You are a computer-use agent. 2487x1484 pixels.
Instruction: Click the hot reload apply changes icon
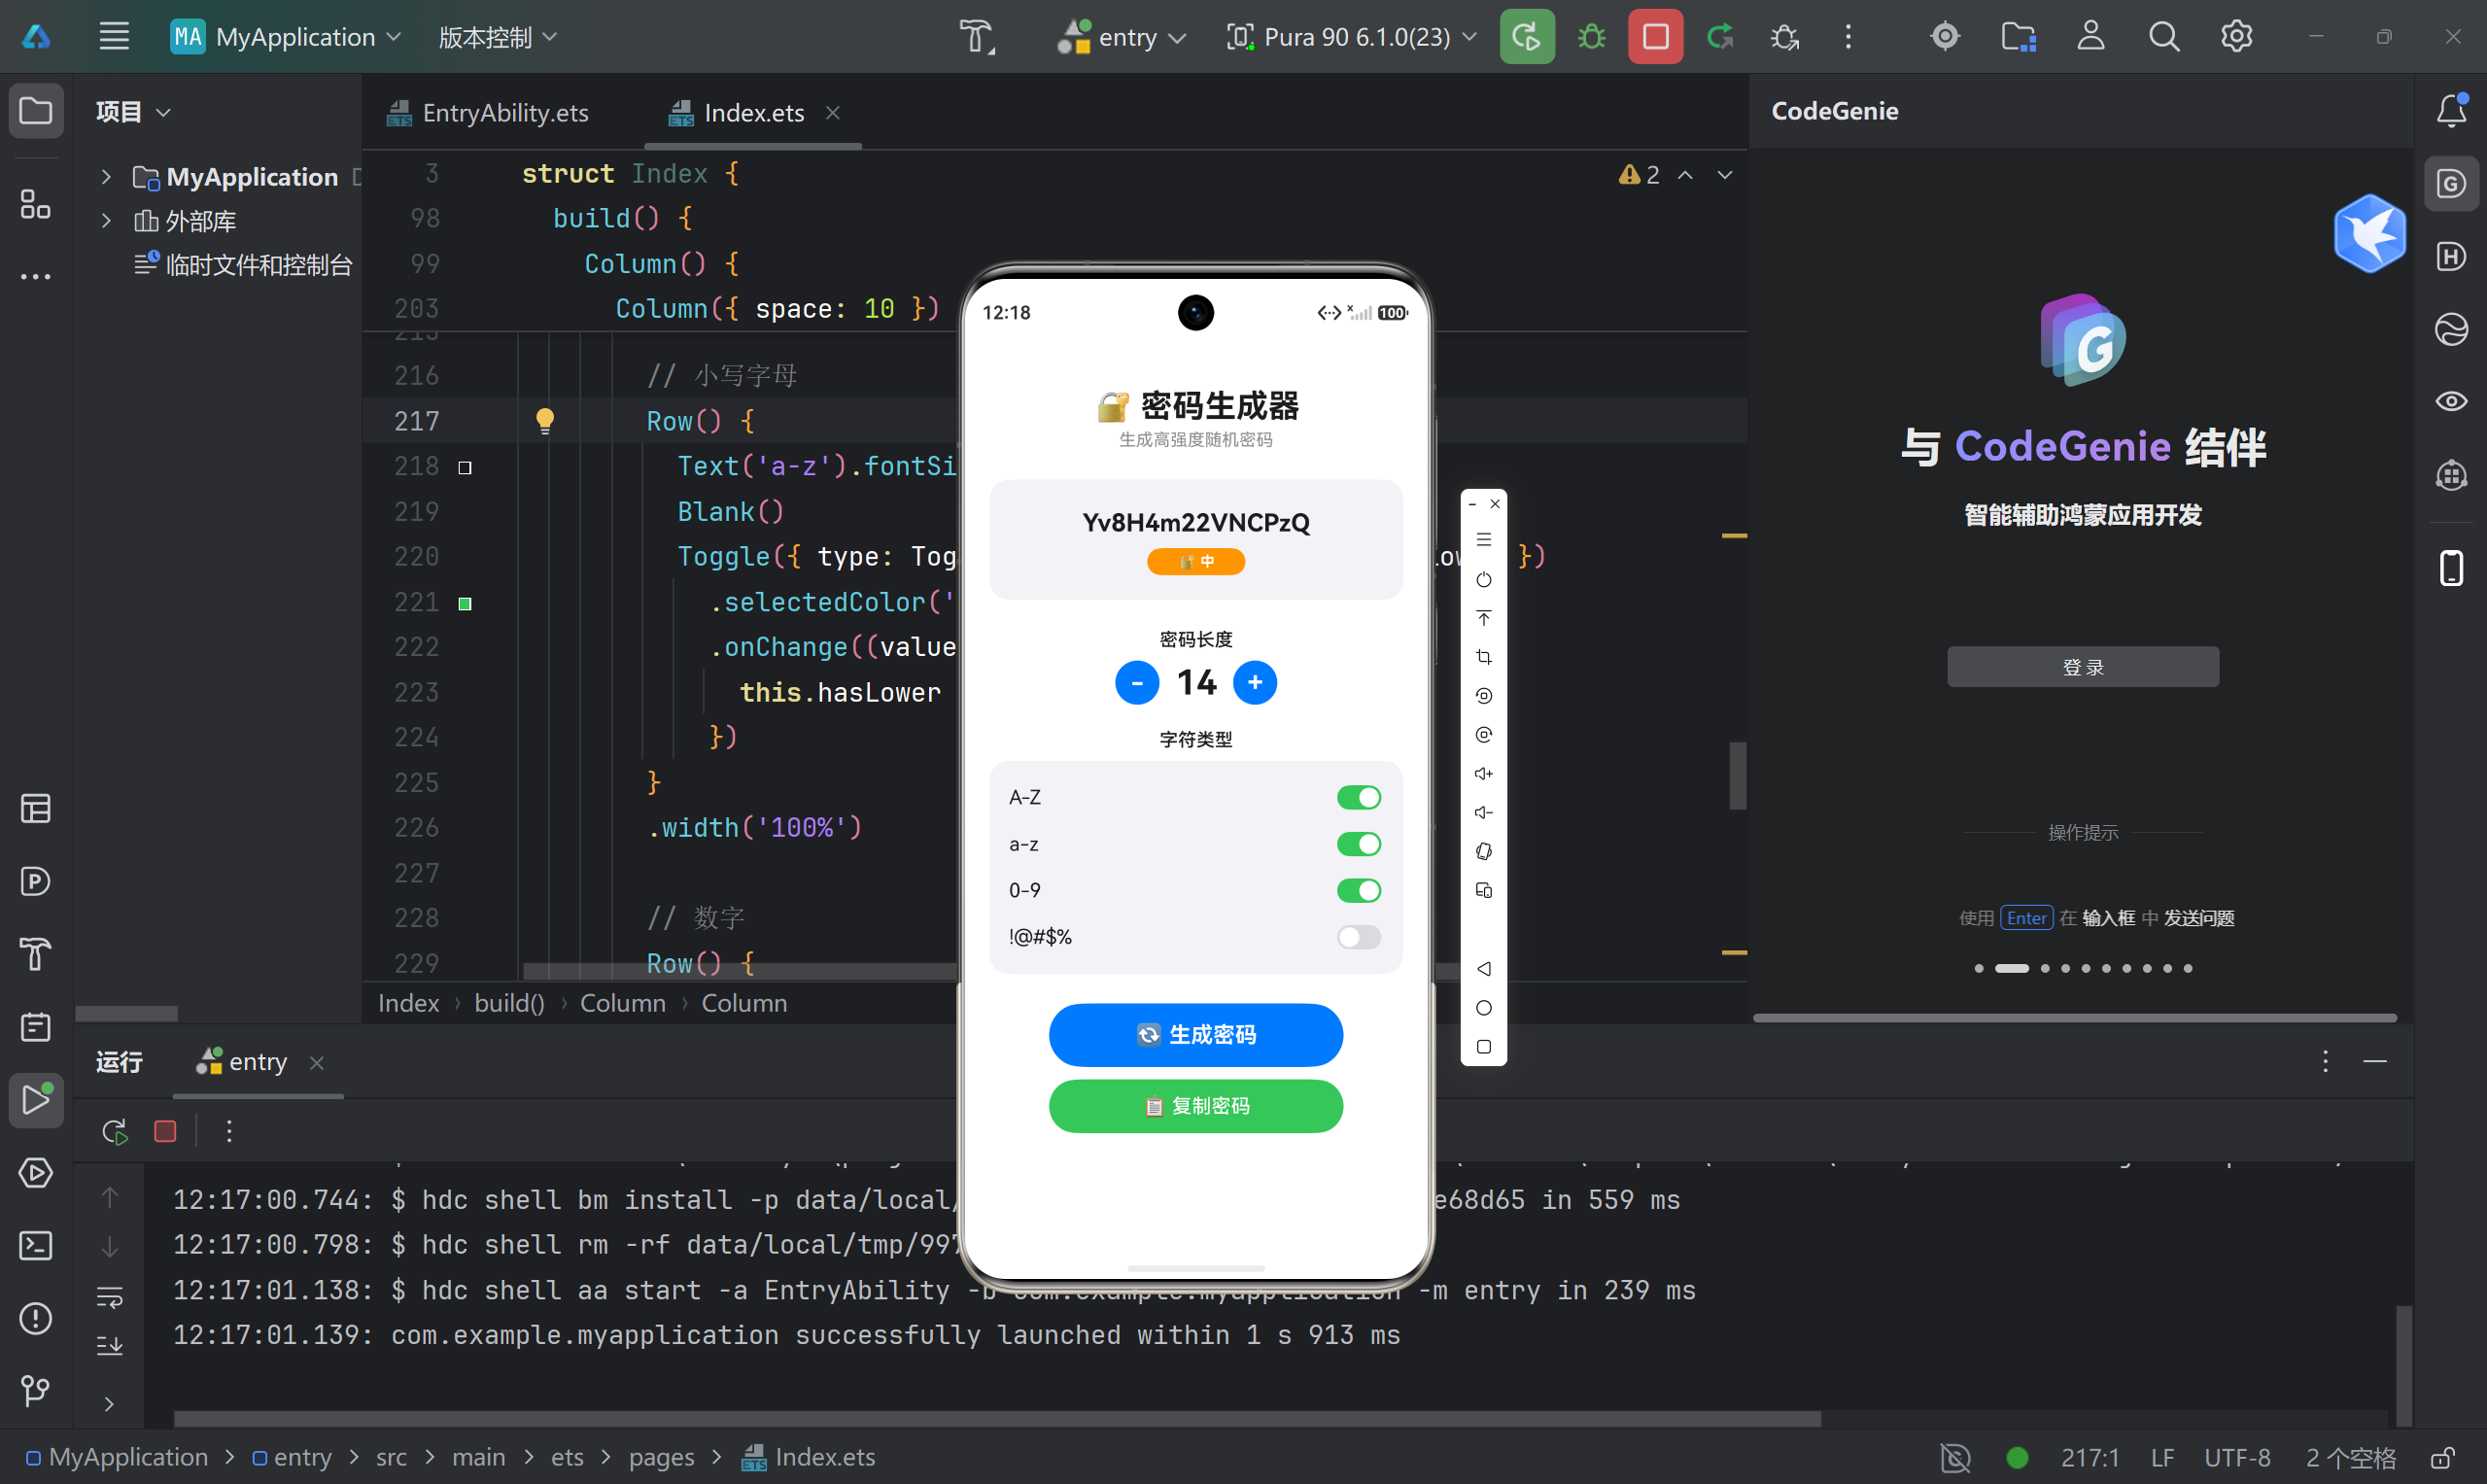point(1720,37)
